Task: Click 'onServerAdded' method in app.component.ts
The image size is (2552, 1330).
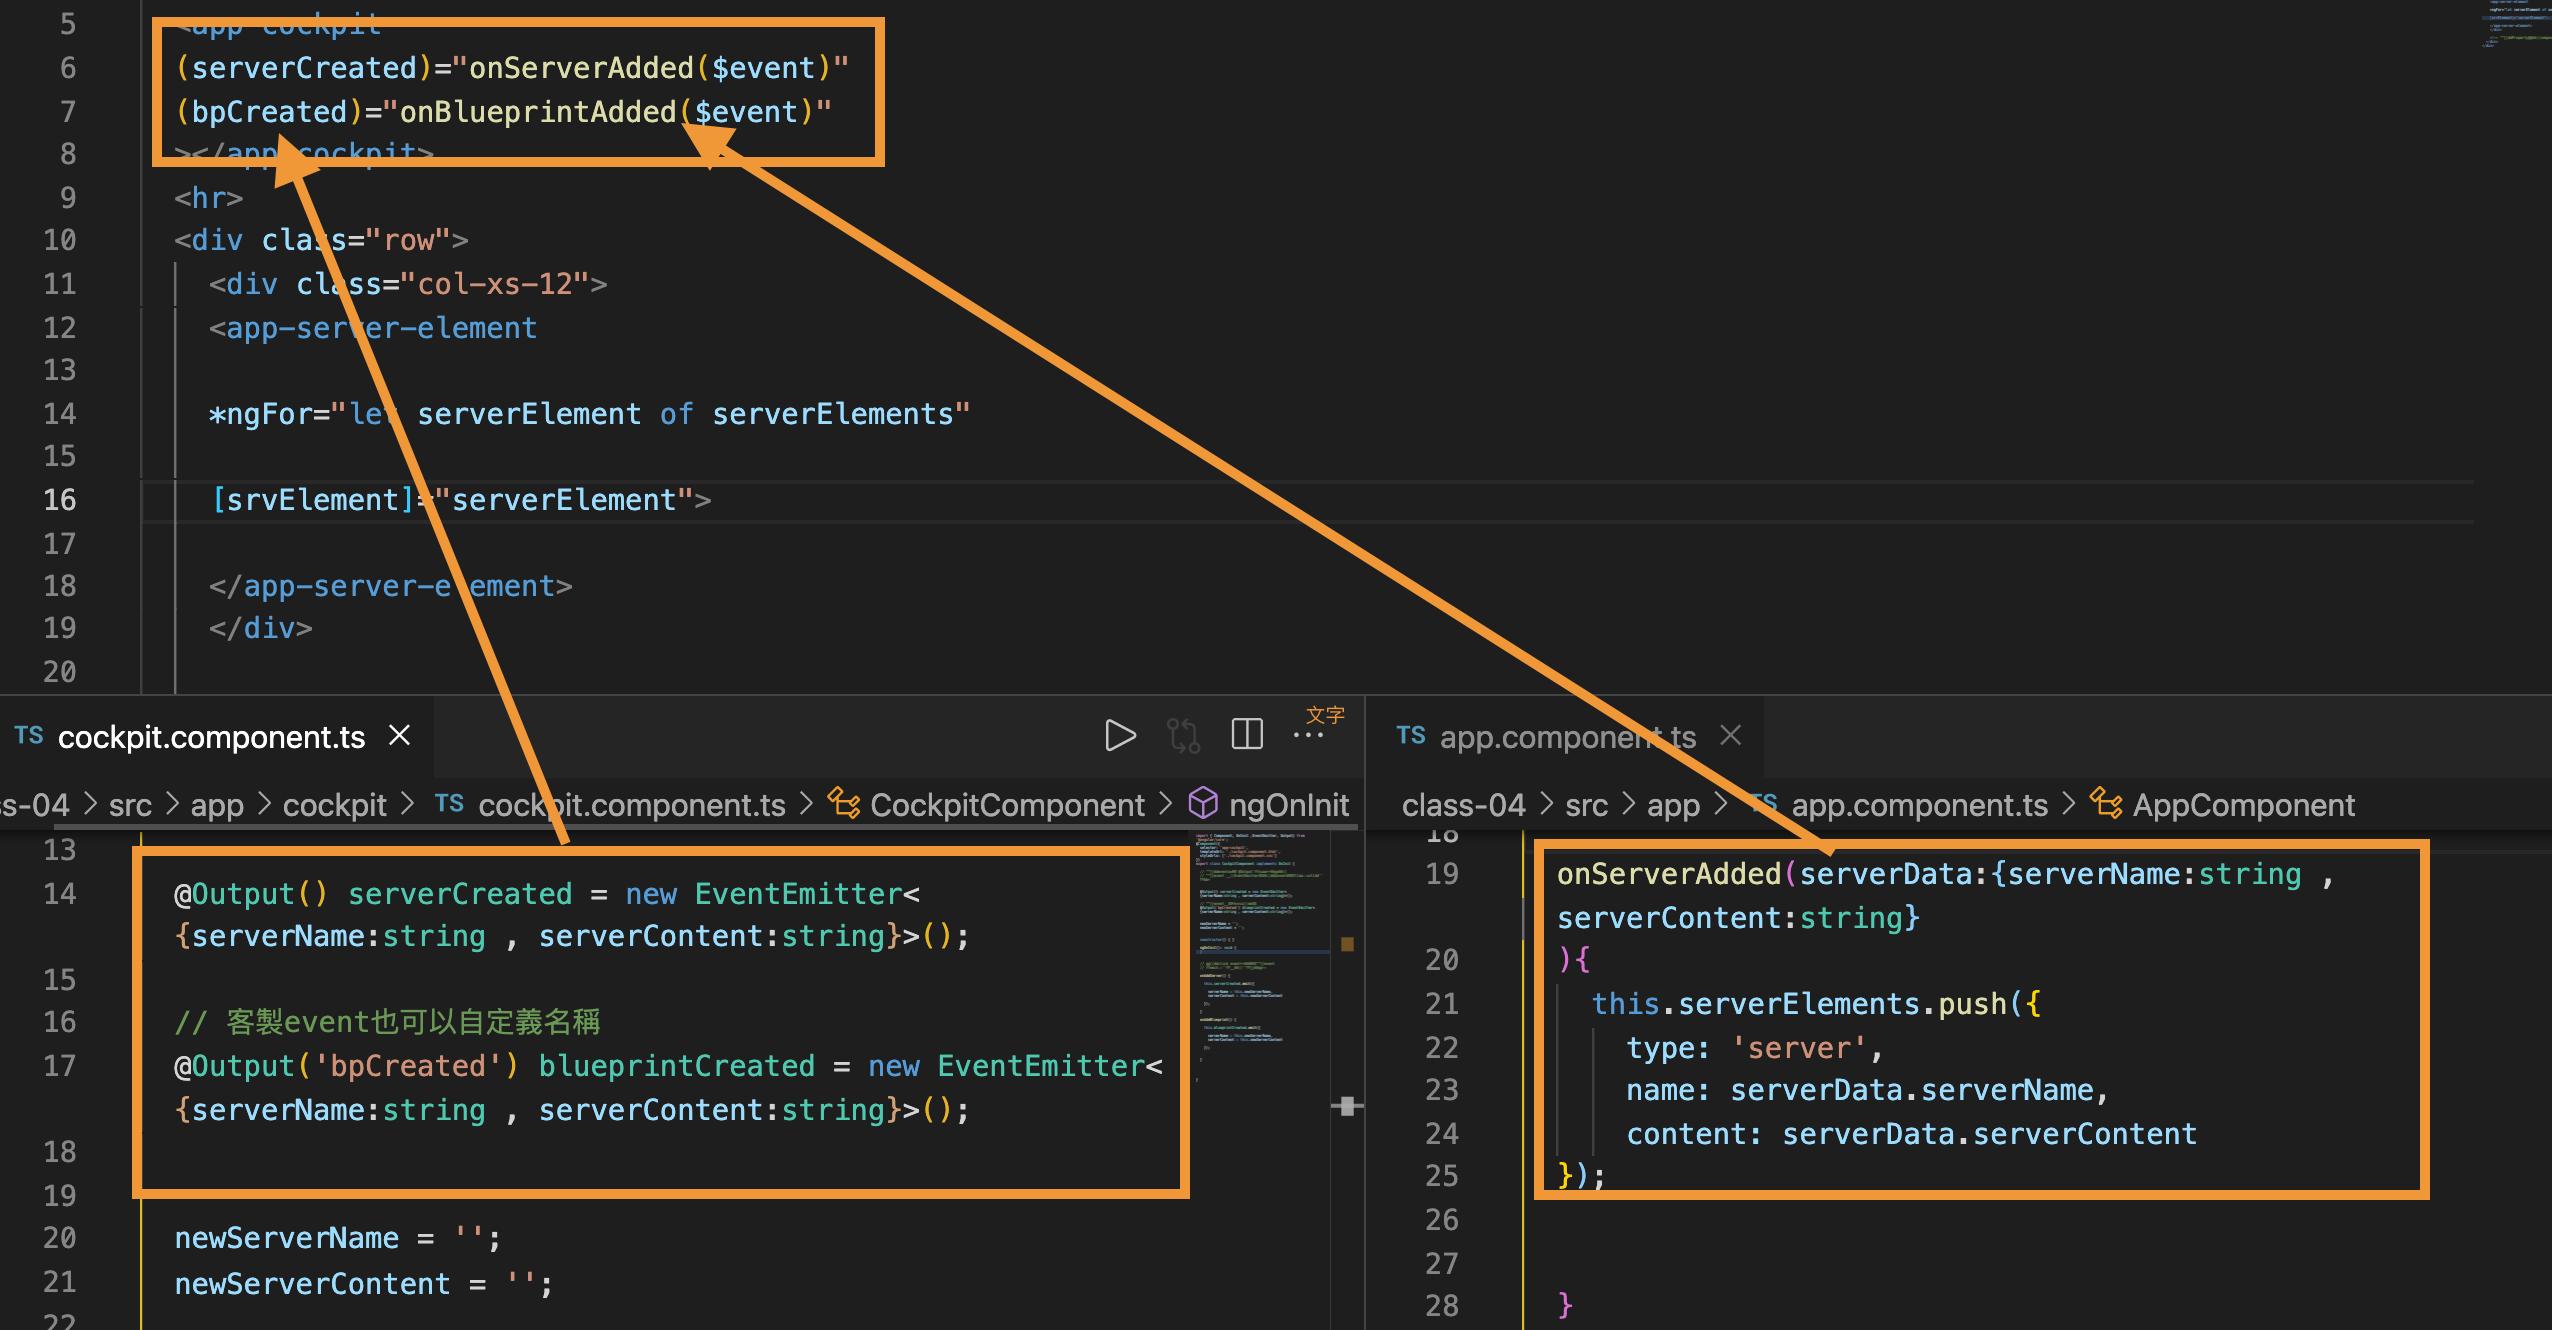Action: click(x=1669, y=874)
